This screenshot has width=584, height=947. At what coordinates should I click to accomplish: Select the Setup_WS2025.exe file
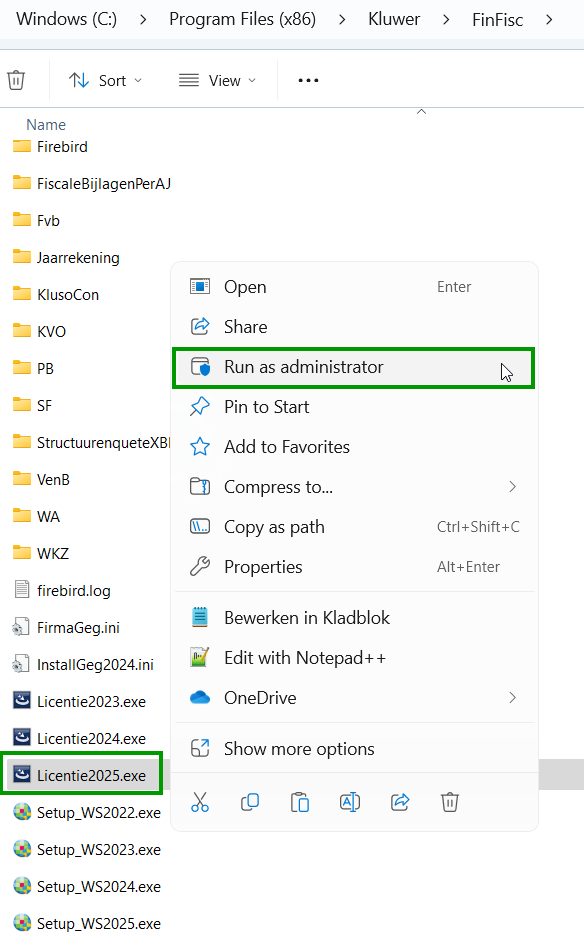(x=88, y=923)
